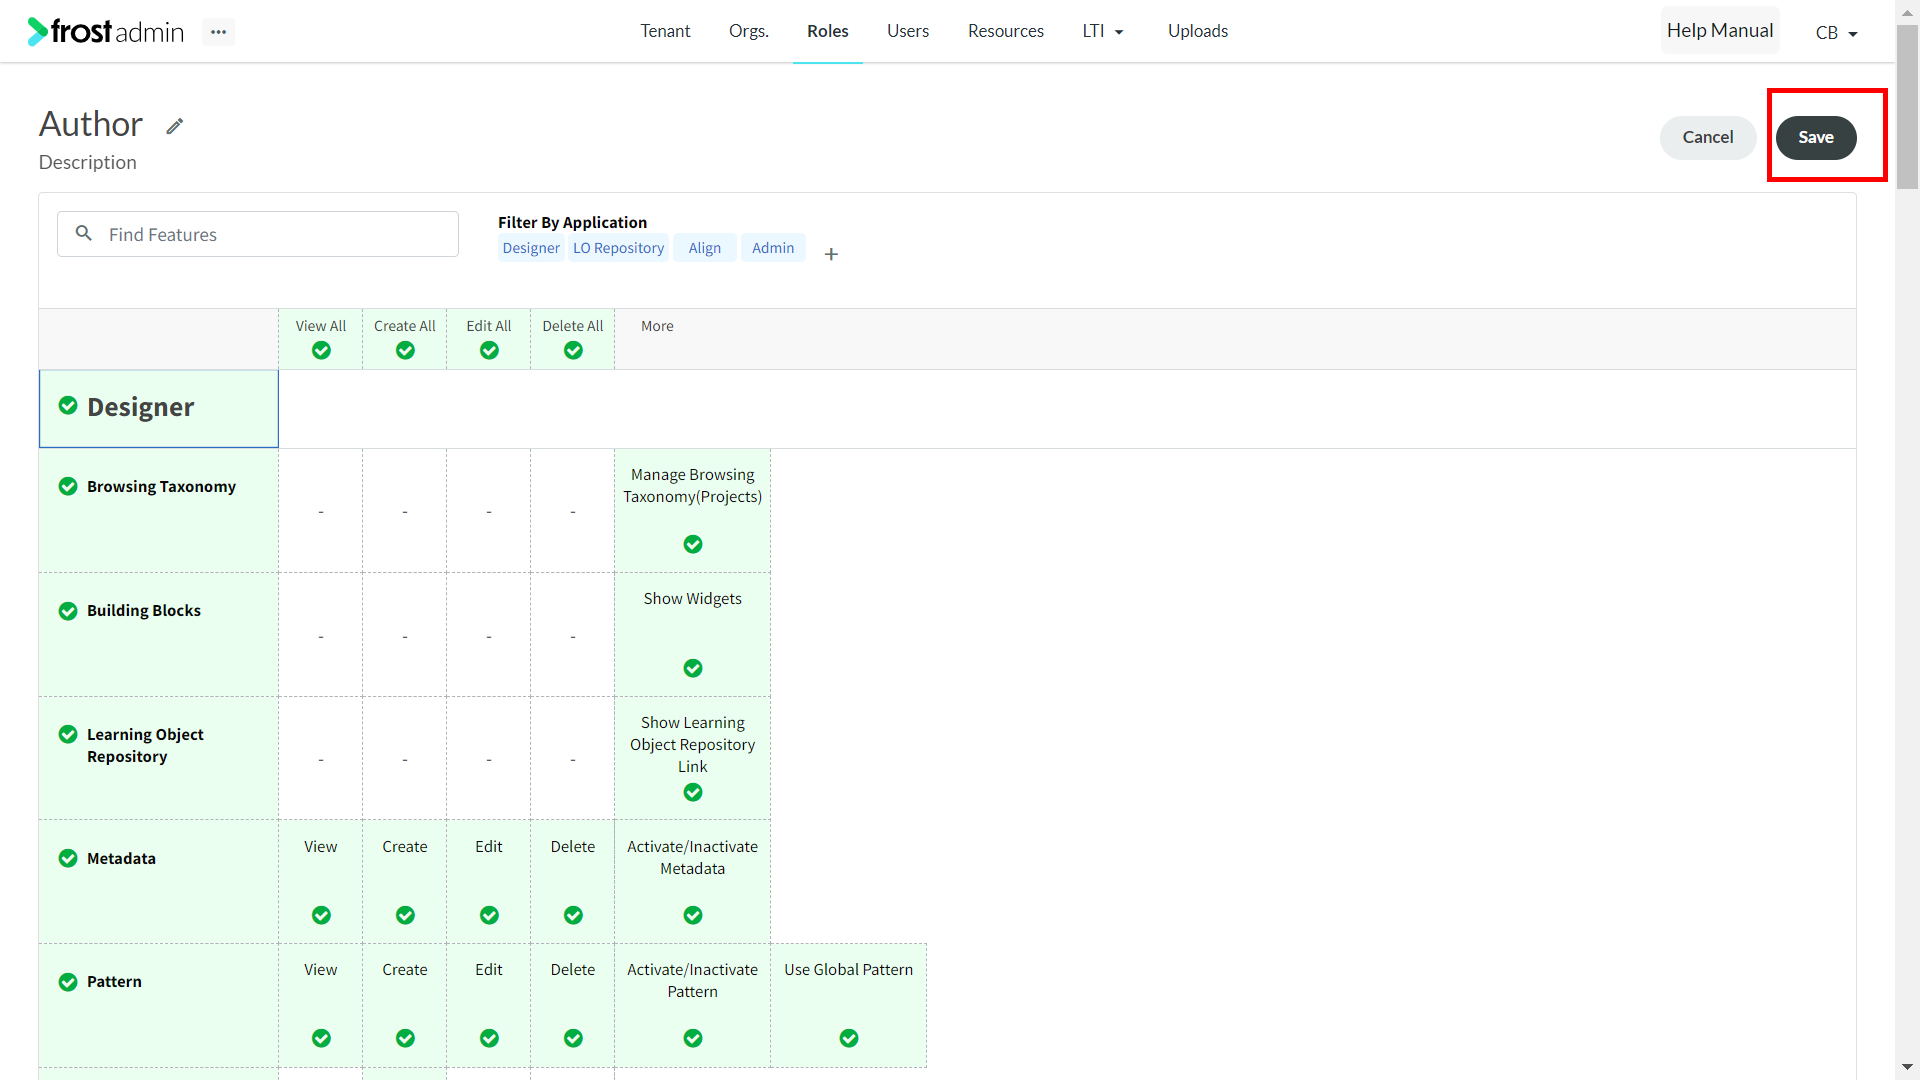The height and width of the screenshot is (1080, 1920).
Task: Toggle Pattern Edit permission check
Action: pos(489,1038)
